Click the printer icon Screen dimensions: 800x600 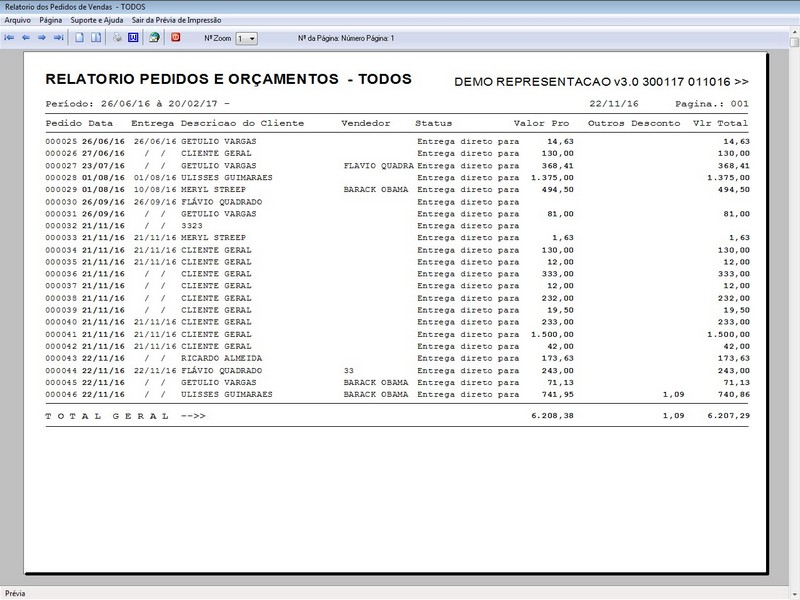coord(117,38)
